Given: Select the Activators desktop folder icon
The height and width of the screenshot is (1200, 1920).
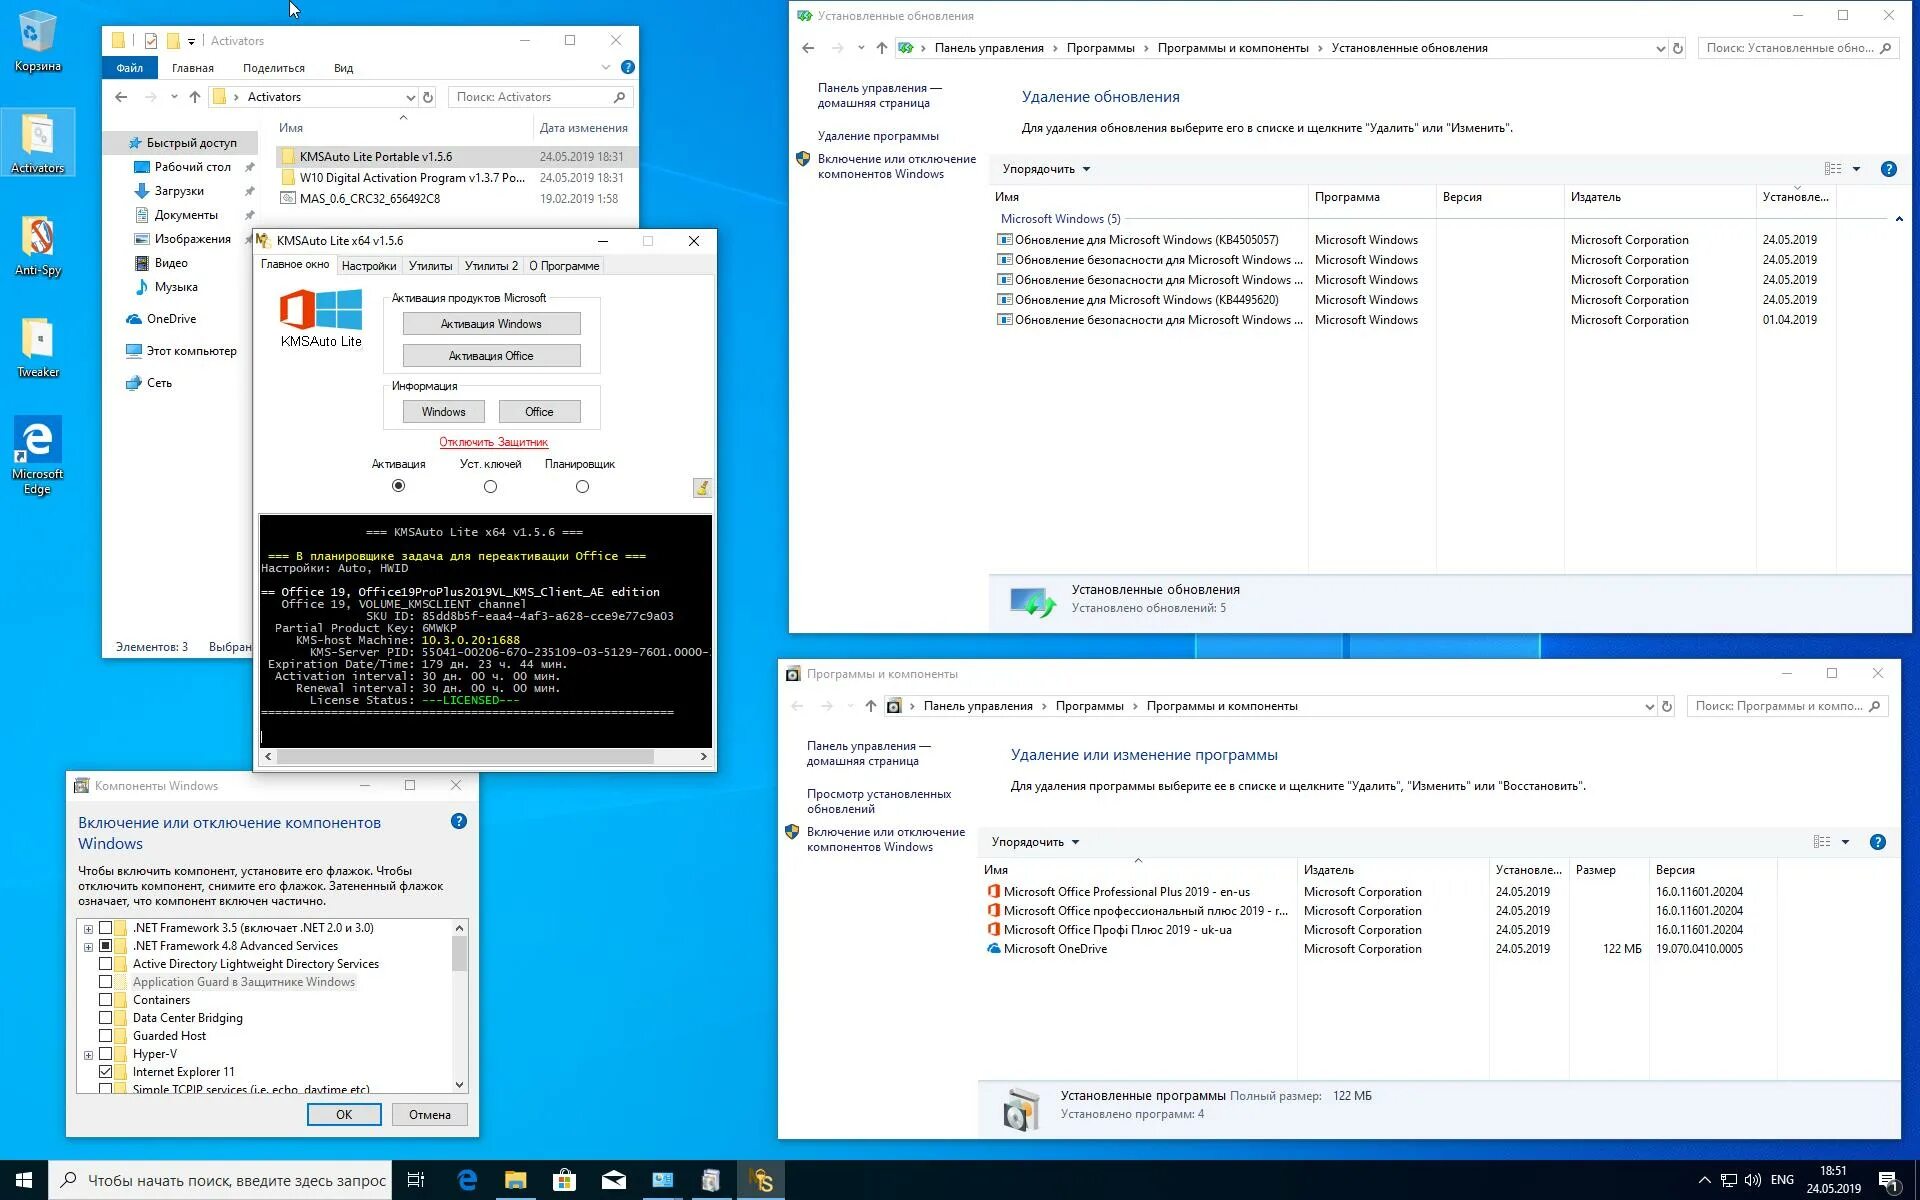Looking at the screenshot, I should pos(37,143).
